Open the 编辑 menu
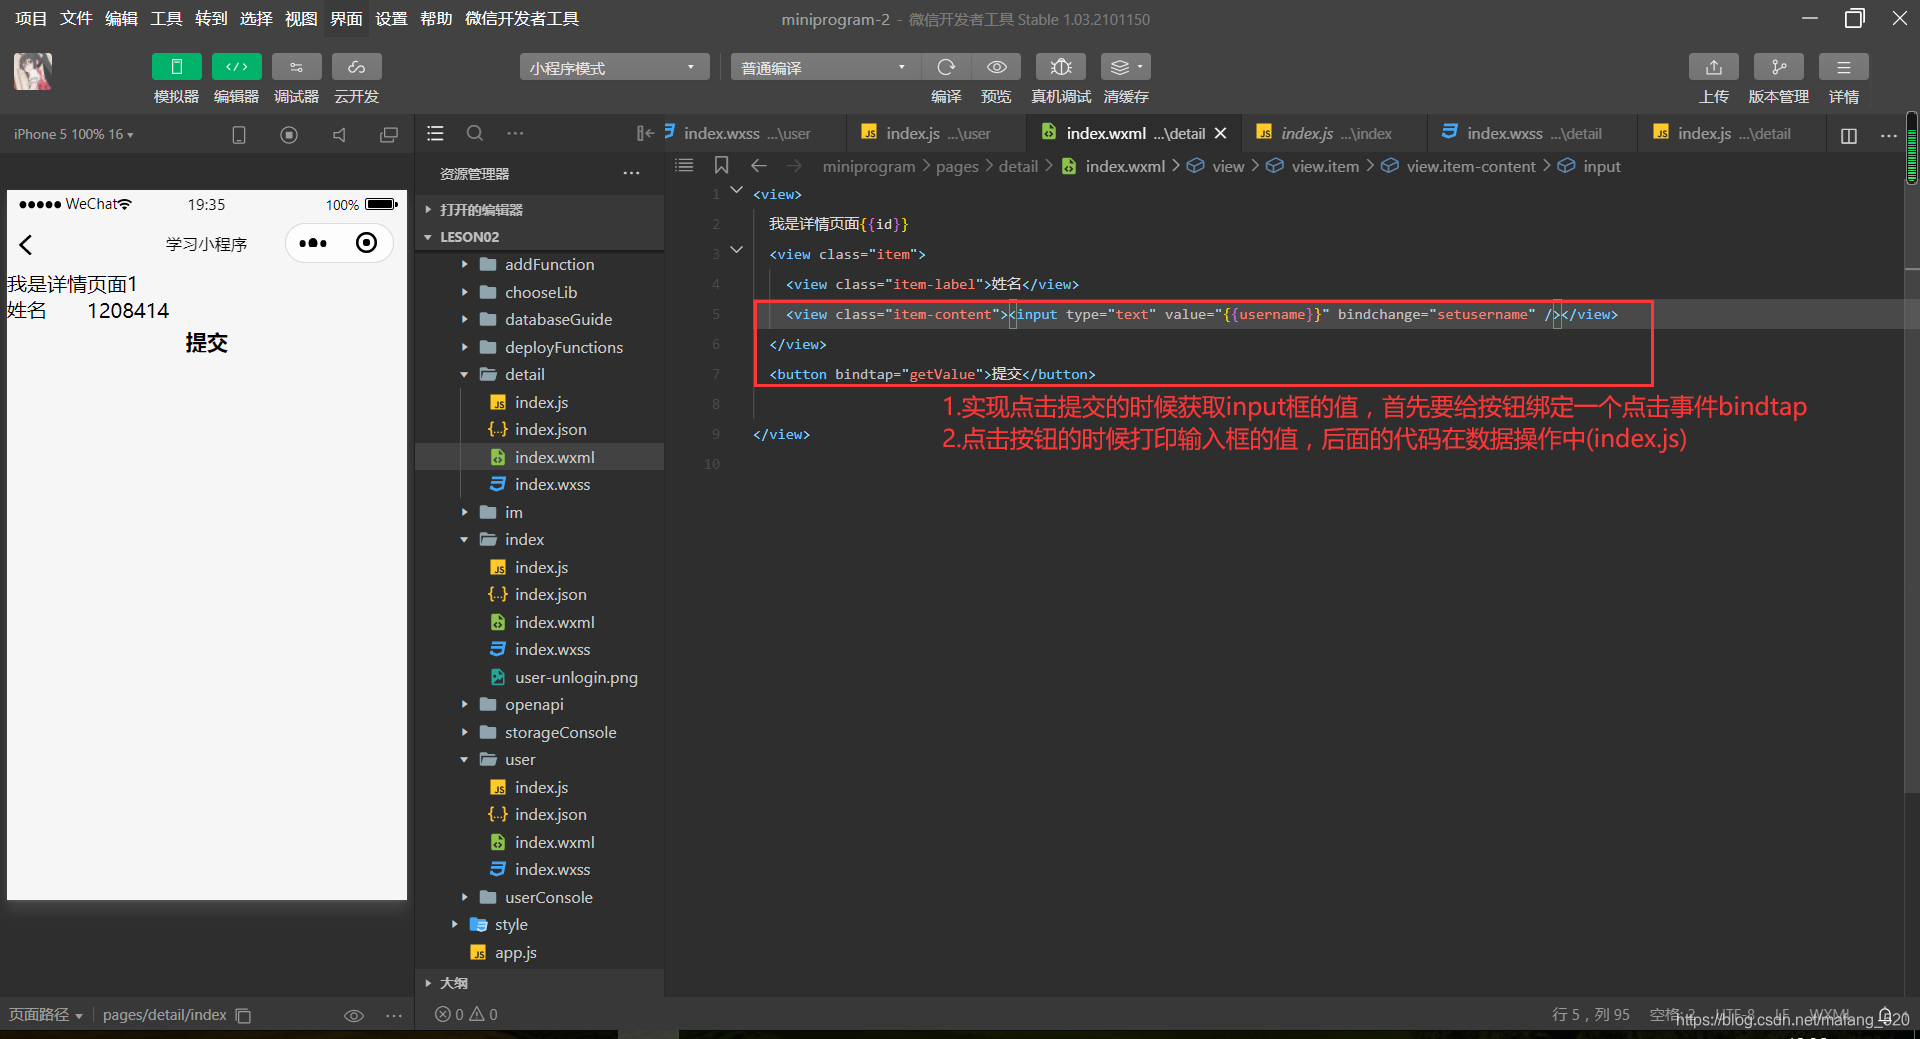1920x1039 pixels. [x=121, y=18]
